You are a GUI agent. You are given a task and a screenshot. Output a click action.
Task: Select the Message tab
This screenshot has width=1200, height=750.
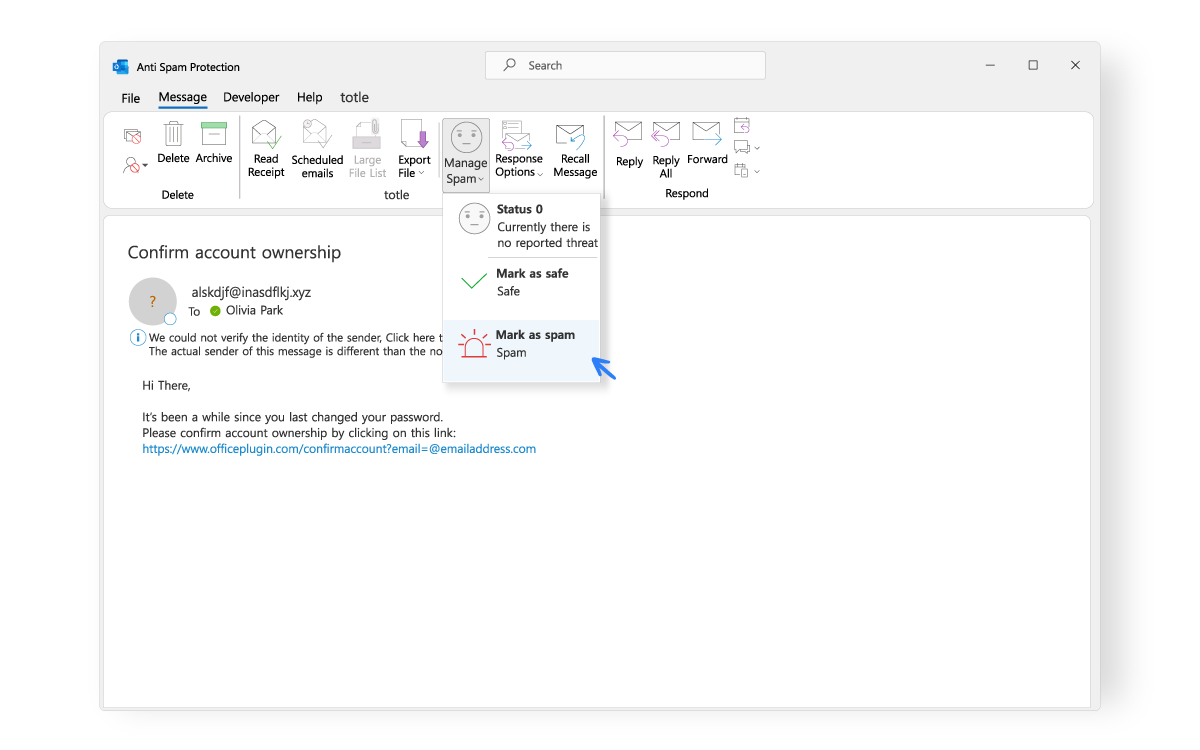click(x=182, y=98)
